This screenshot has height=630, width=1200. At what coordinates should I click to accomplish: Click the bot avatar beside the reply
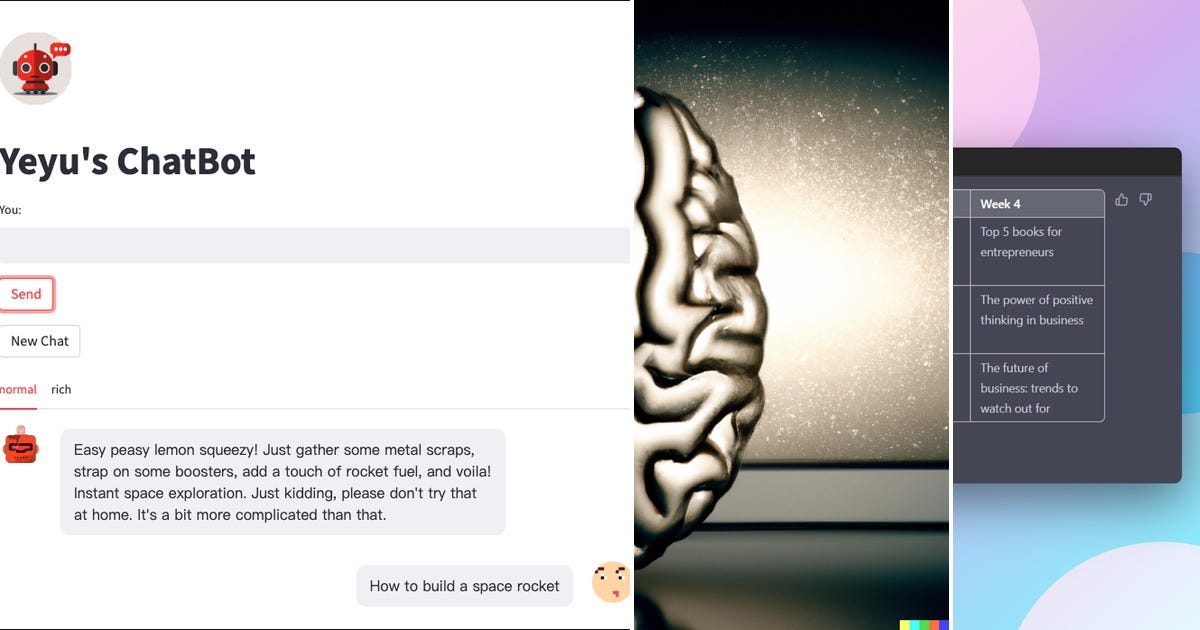pos(20,445)
